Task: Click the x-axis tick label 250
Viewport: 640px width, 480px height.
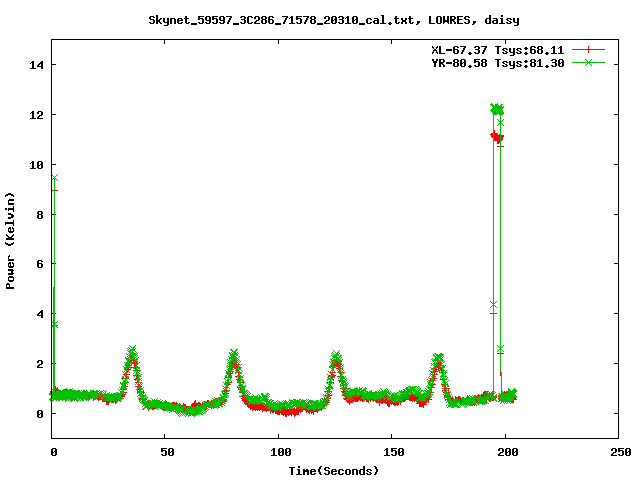Action: pos(621,452)
